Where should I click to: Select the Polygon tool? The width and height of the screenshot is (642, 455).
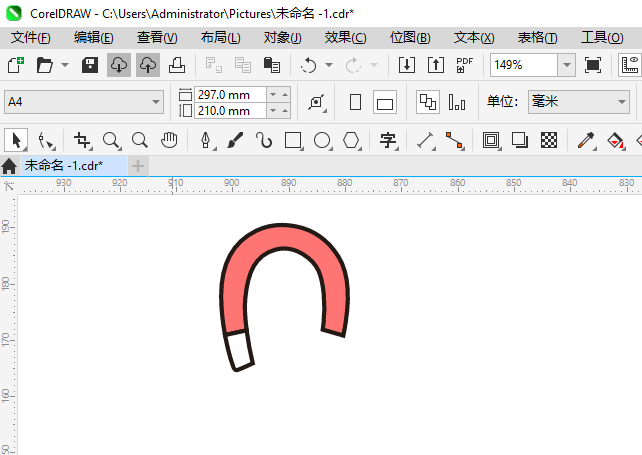pyautogui.click(x=351, y=140)
